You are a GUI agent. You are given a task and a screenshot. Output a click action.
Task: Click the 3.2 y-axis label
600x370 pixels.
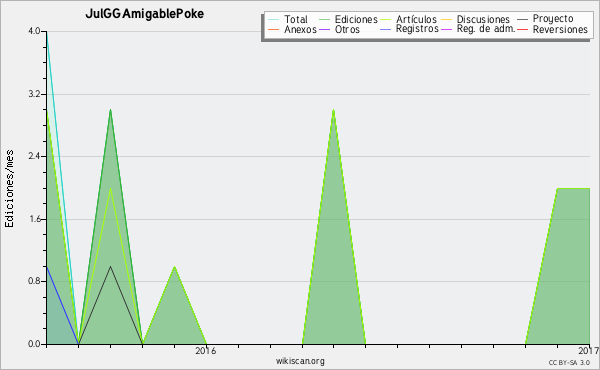pos(34,94)
